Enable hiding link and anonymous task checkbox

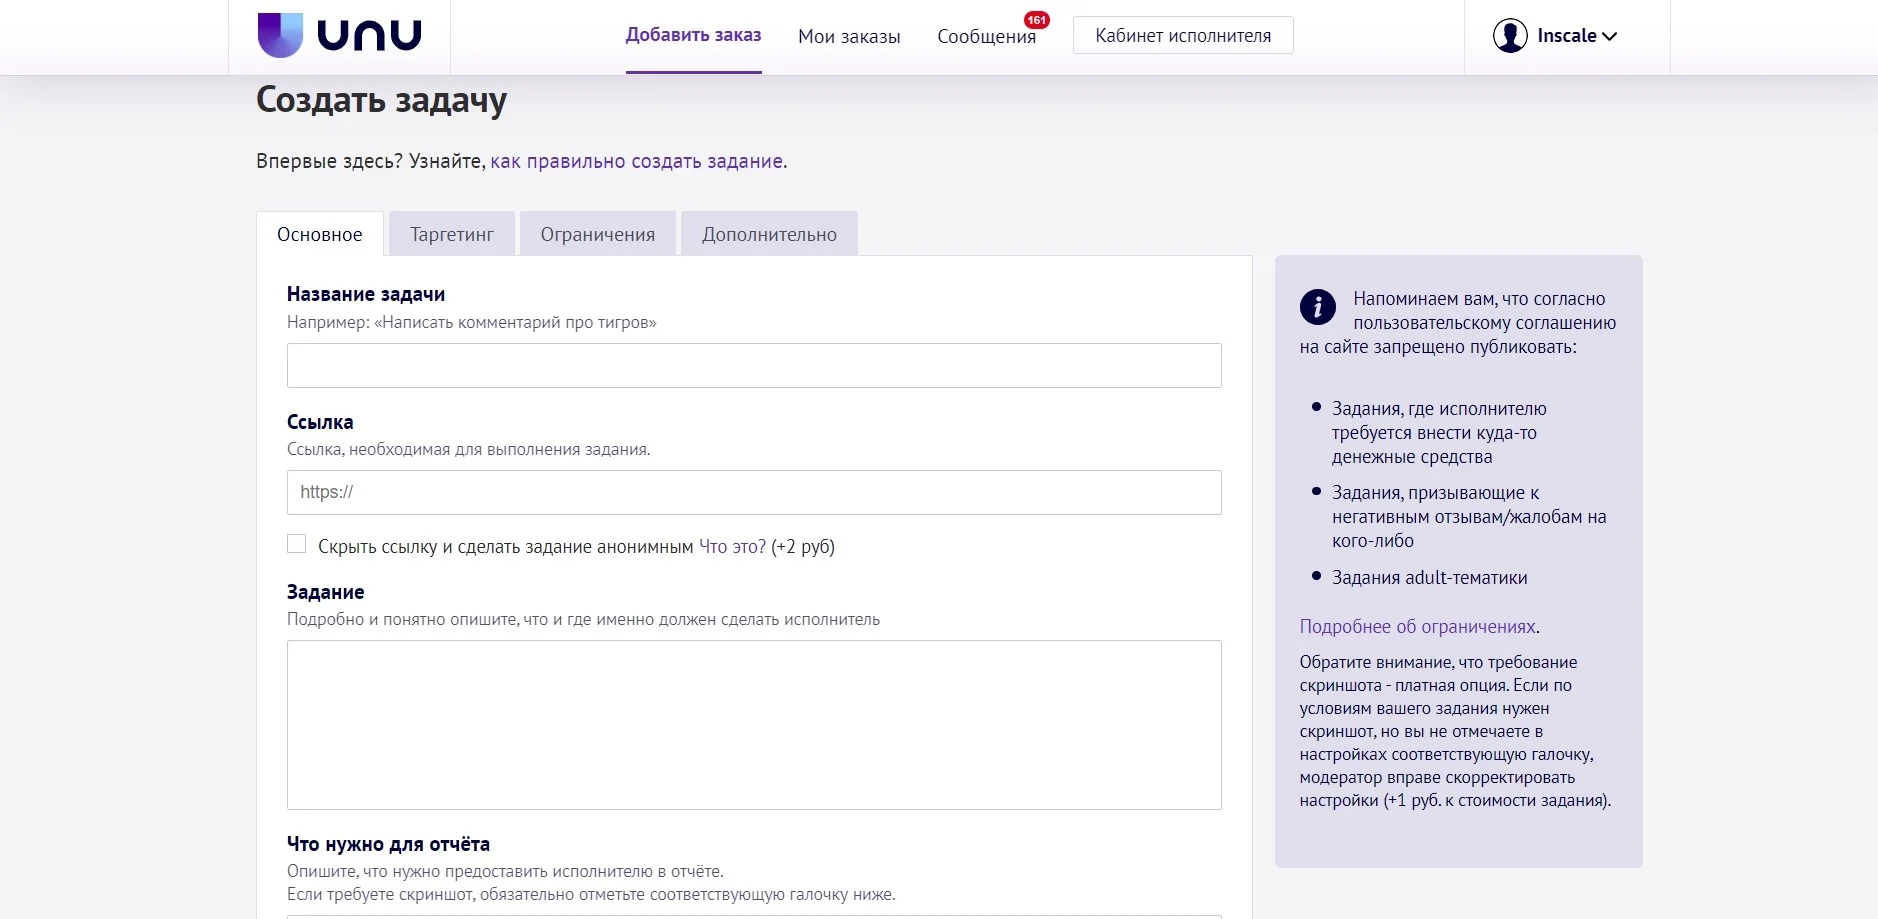297,544
